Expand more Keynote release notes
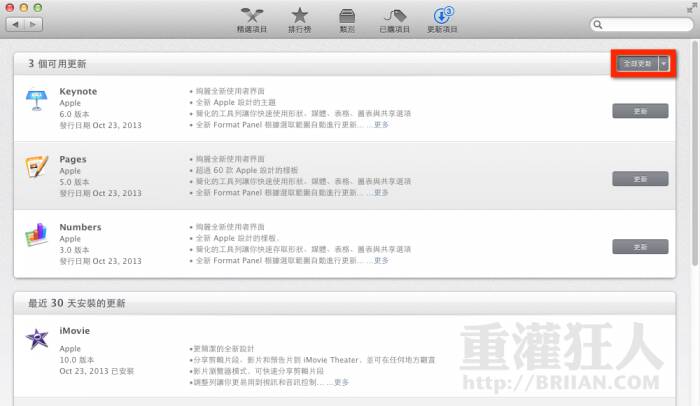The height and width of the screenshot is (406, 700). (381, 125)
